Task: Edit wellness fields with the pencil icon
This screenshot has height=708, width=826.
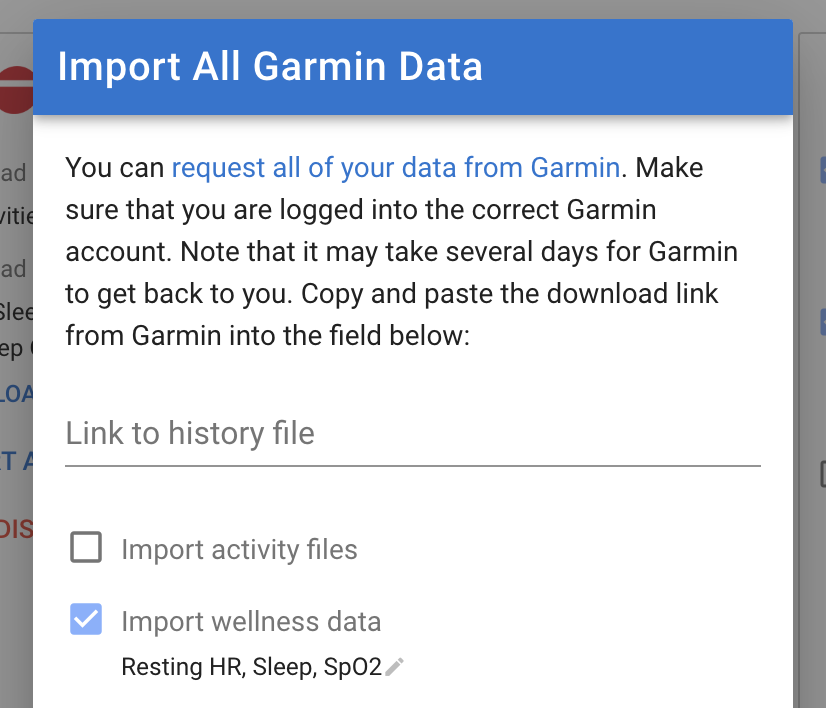Action: click(x=394, y=667)
